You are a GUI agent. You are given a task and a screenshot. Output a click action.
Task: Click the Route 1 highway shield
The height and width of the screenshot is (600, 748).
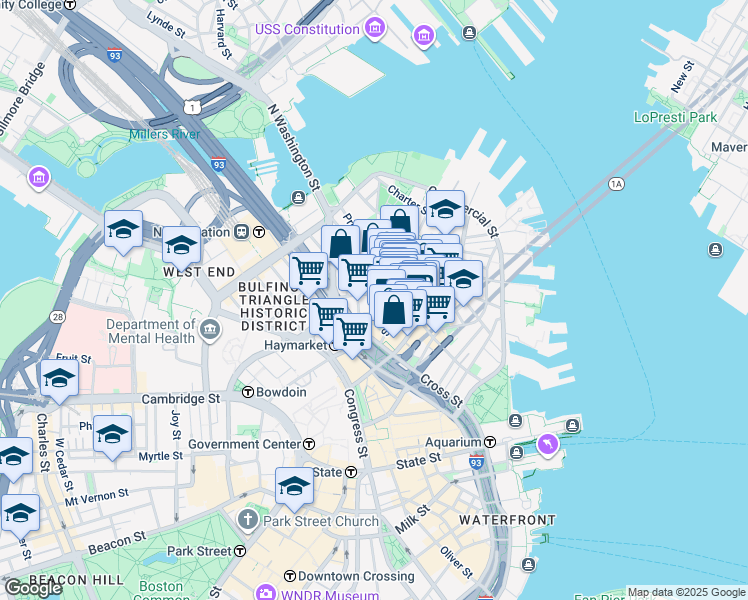(192, 107)
